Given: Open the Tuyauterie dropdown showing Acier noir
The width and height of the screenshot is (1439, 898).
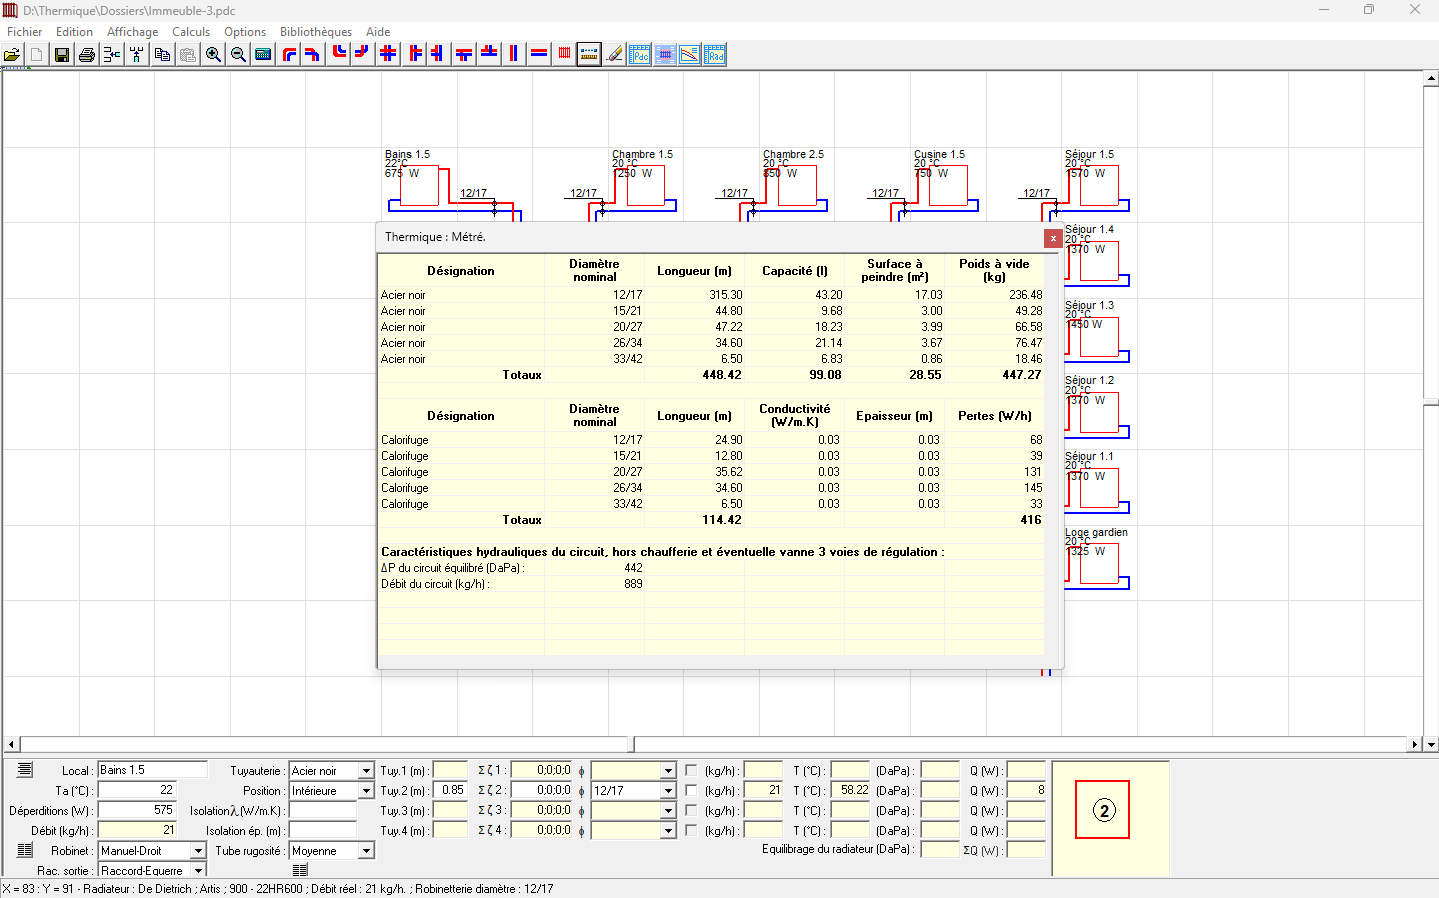Looking at the screenshot, I should [366, 771].
